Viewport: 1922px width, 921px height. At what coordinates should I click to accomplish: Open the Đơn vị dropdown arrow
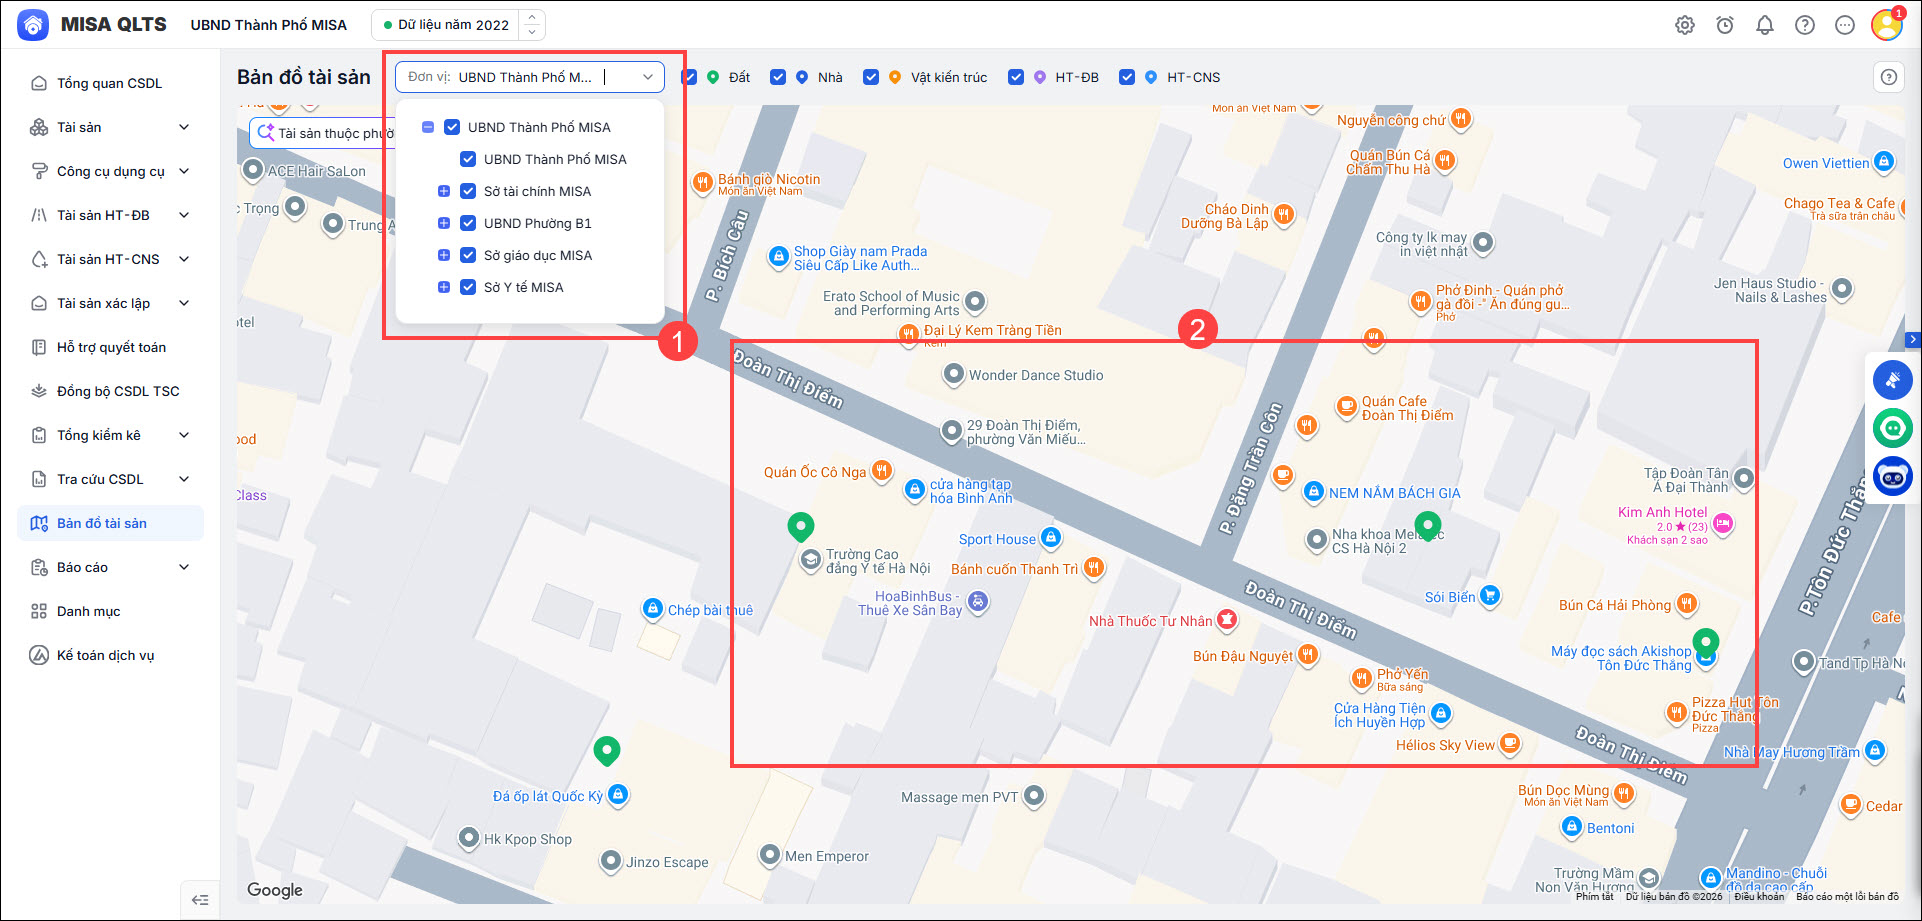tap(648, 77)
